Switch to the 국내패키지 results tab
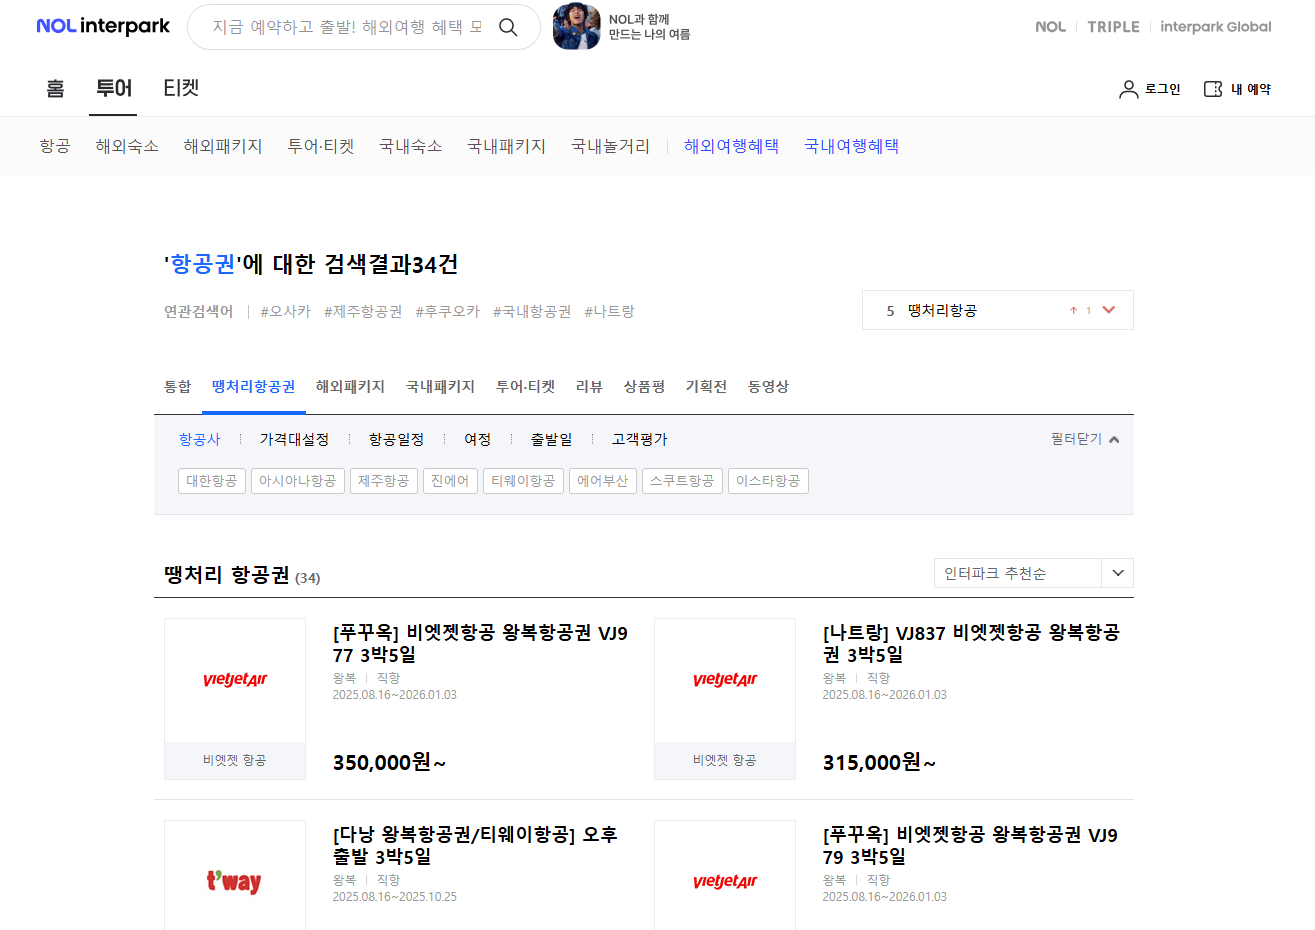This screenshot has height=930, width=1315. point(440,386)
